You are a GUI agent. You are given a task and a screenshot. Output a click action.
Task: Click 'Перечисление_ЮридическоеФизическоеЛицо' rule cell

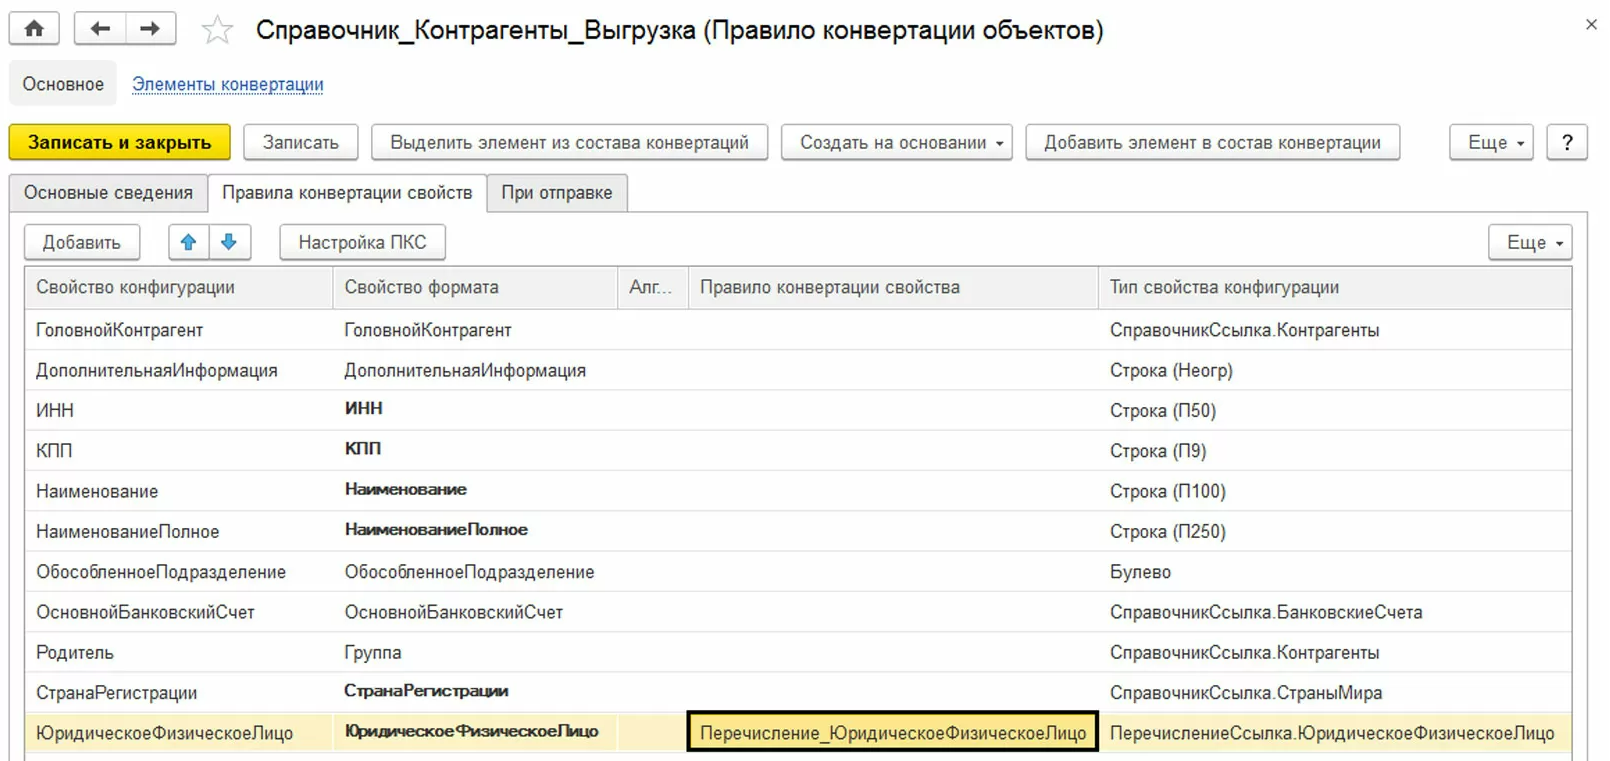pos(892,732)
